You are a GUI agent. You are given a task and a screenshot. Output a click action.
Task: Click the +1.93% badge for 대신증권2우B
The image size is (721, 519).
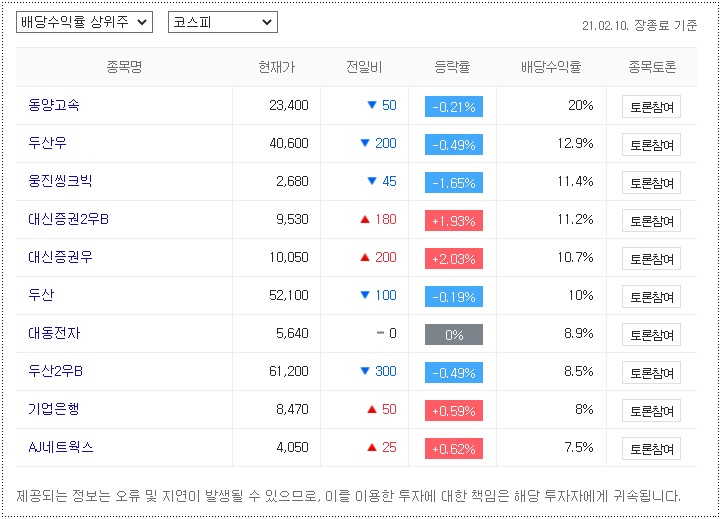(x=454, y=221)
